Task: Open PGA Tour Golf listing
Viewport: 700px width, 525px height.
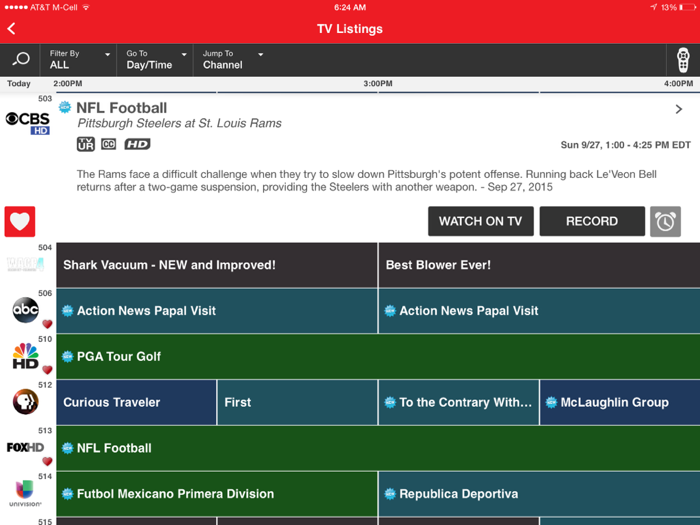Action: (378, 356)
